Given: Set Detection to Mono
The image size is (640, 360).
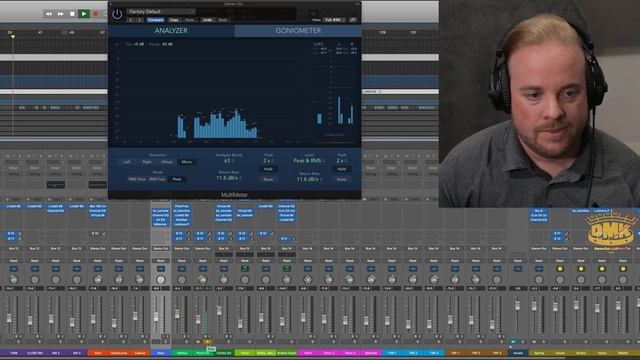Looking at the screenshot, I should coord(187,162).
